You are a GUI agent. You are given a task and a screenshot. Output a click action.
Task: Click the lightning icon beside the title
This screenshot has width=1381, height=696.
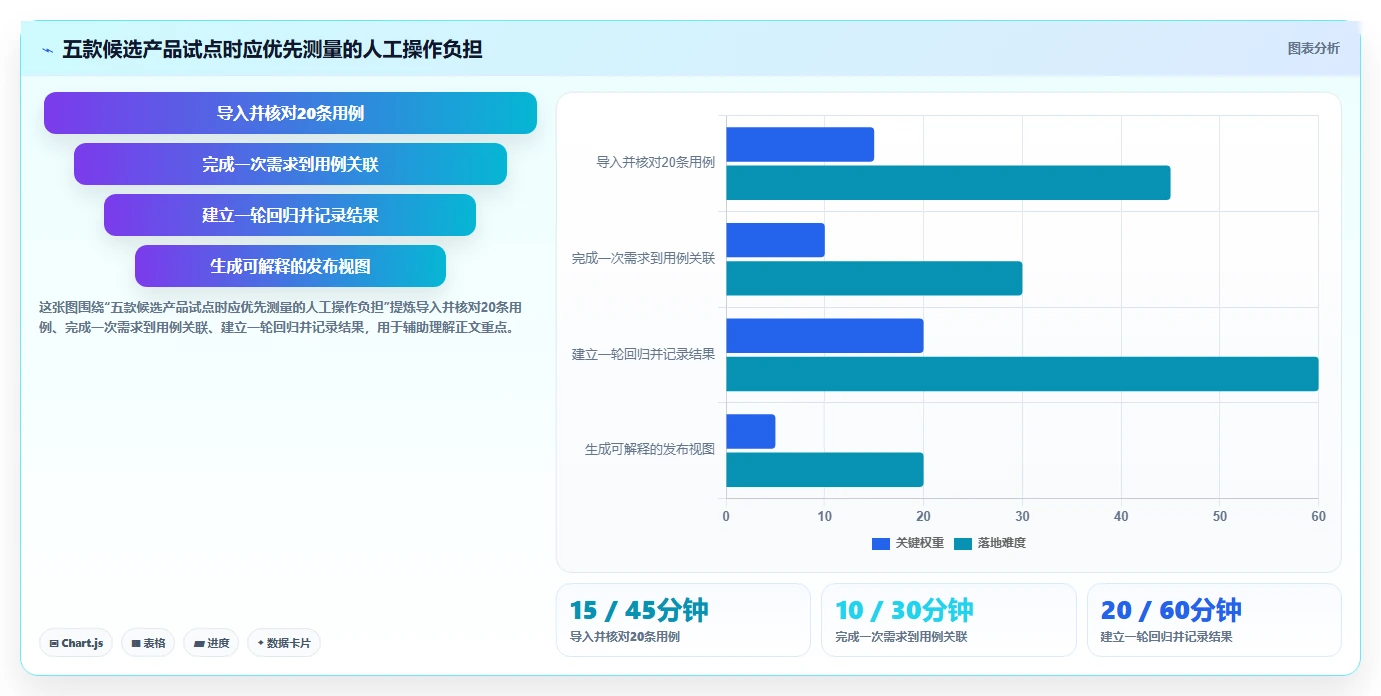click(47, 50)
